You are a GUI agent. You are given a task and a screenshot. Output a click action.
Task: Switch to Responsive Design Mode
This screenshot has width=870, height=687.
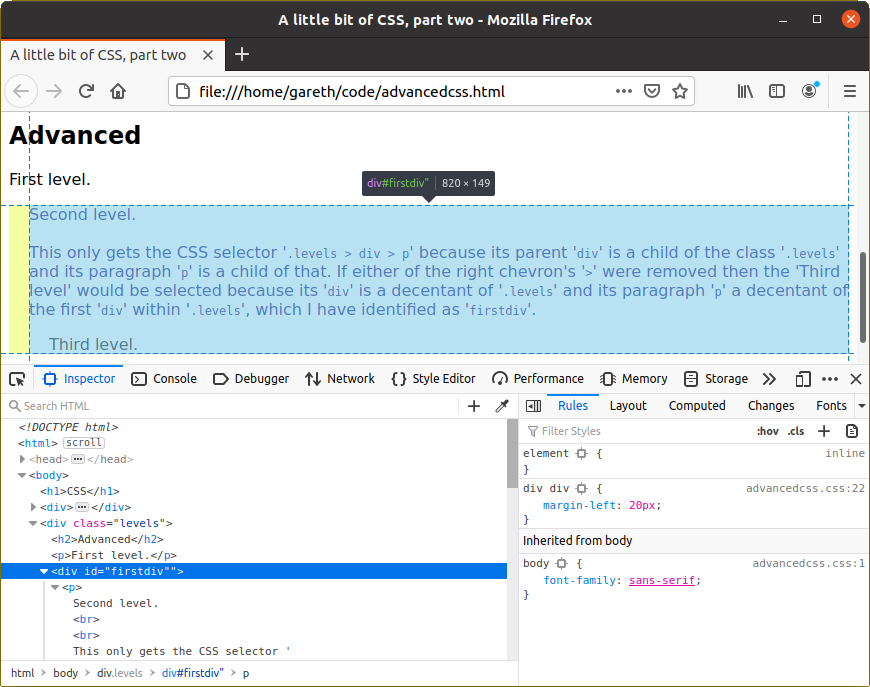pos(802,379)
